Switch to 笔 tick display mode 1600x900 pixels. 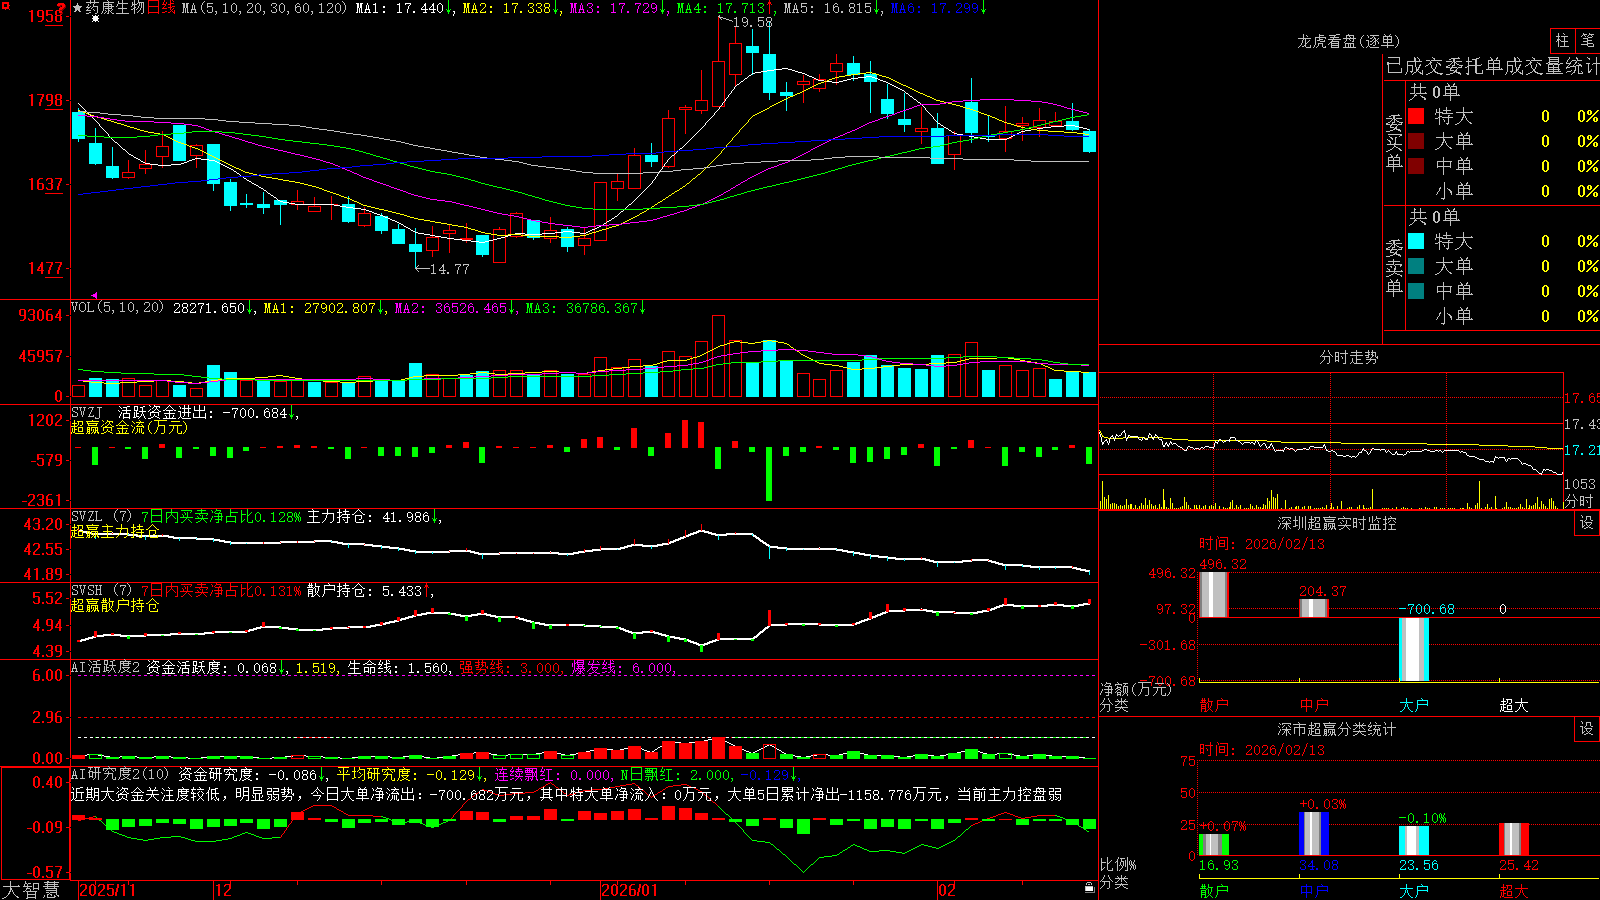[1587, 40]
